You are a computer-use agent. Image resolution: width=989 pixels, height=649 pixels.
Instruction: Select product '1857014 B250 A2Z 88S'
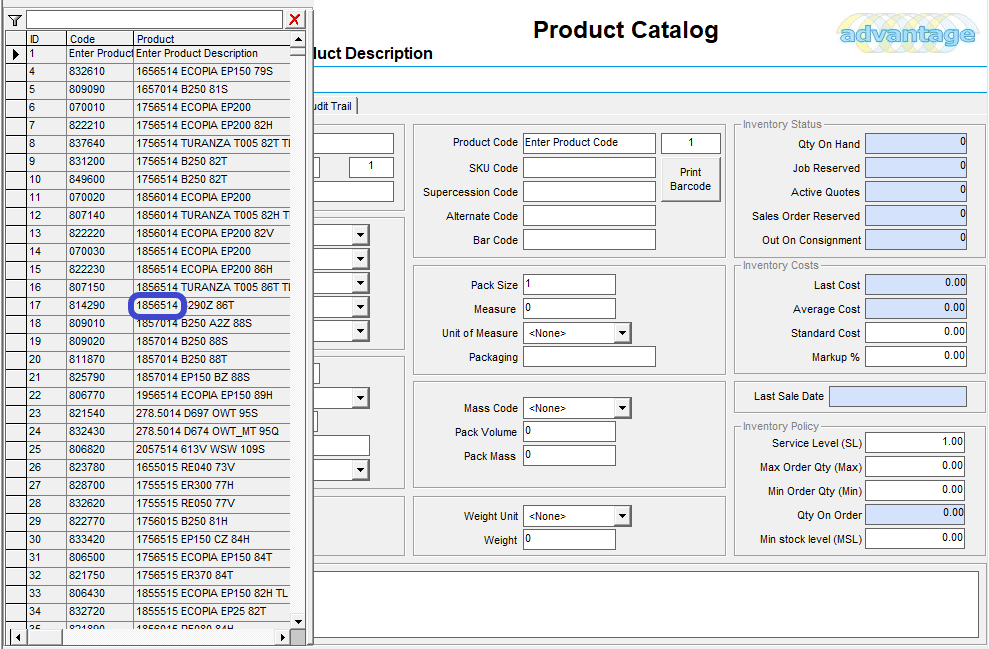pos(212,323)
